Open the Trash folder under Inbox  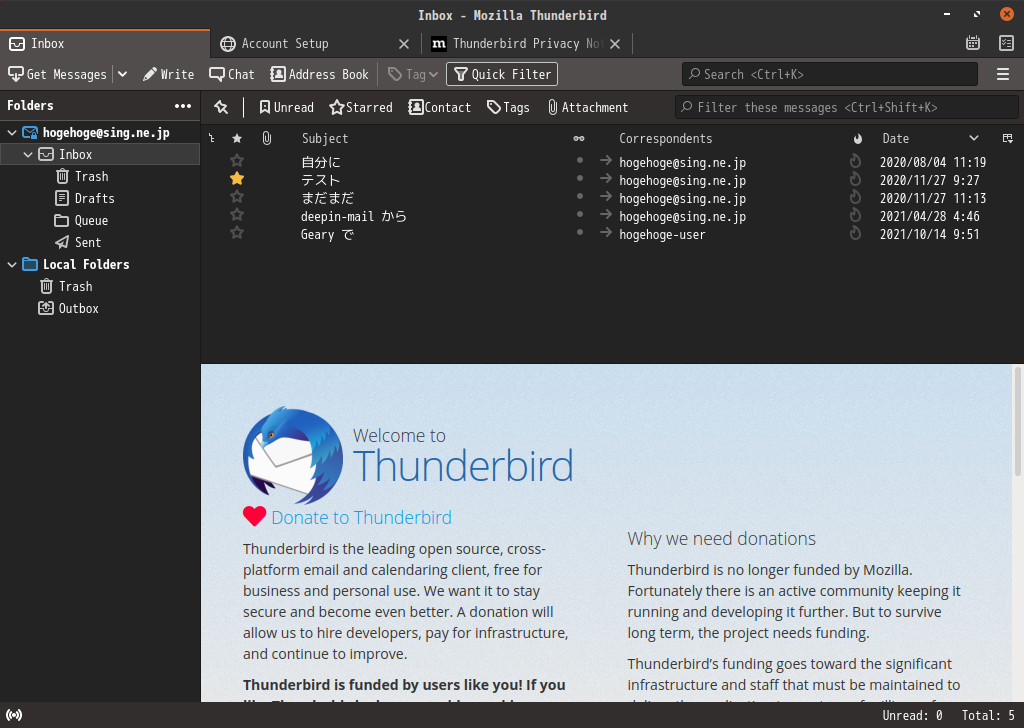point(91,176)
